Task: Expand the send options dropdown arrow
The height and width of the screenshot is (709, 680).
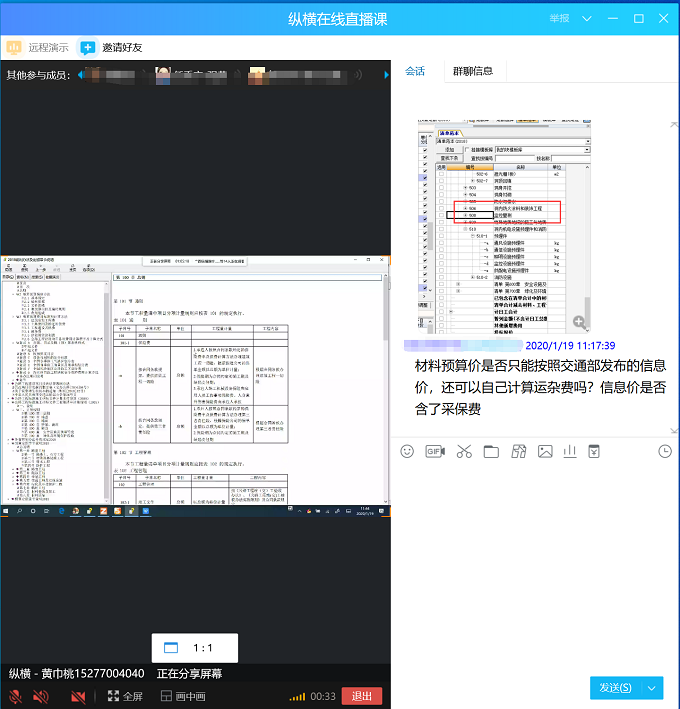Action: click(x=653, y=687)
